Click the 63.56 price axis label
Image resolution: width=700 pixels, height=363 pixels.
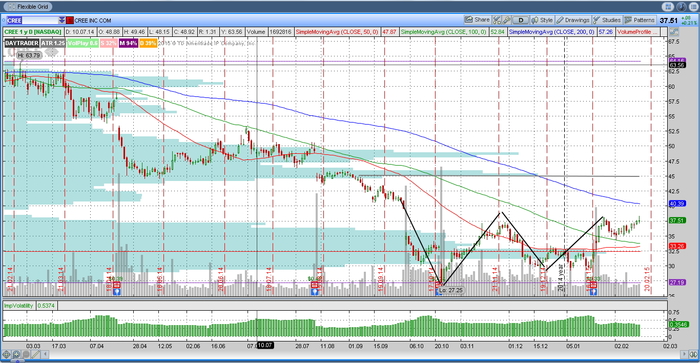click(x=677, y=65)
